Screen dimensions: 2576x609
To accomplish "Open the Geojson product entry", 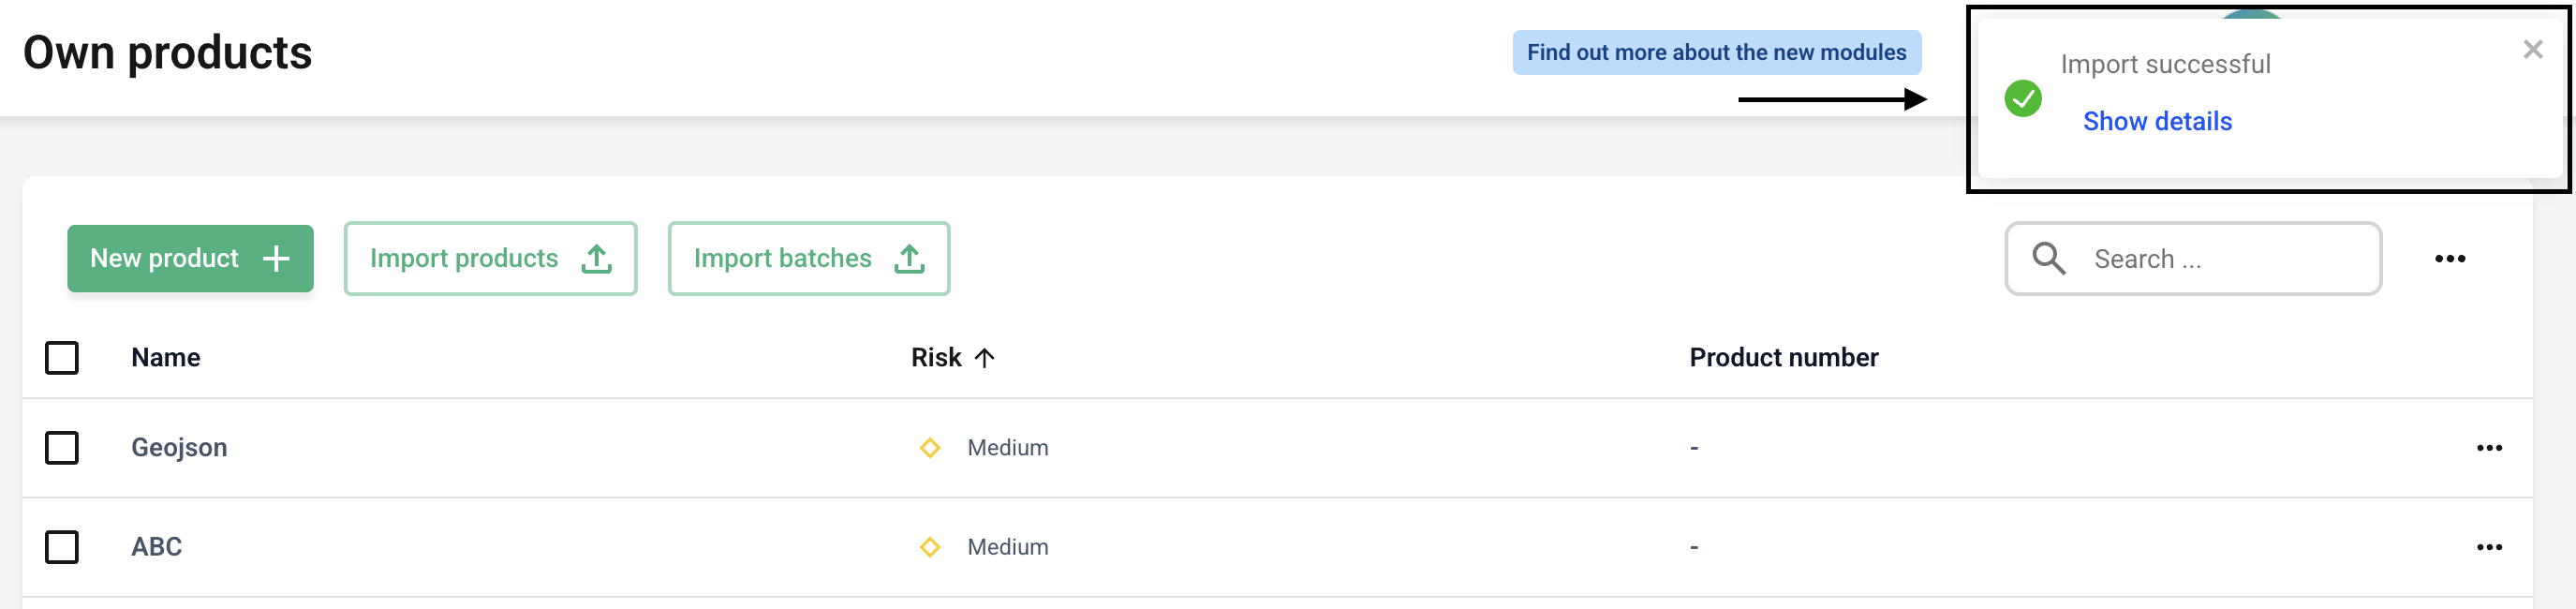I will pos(180,448).
